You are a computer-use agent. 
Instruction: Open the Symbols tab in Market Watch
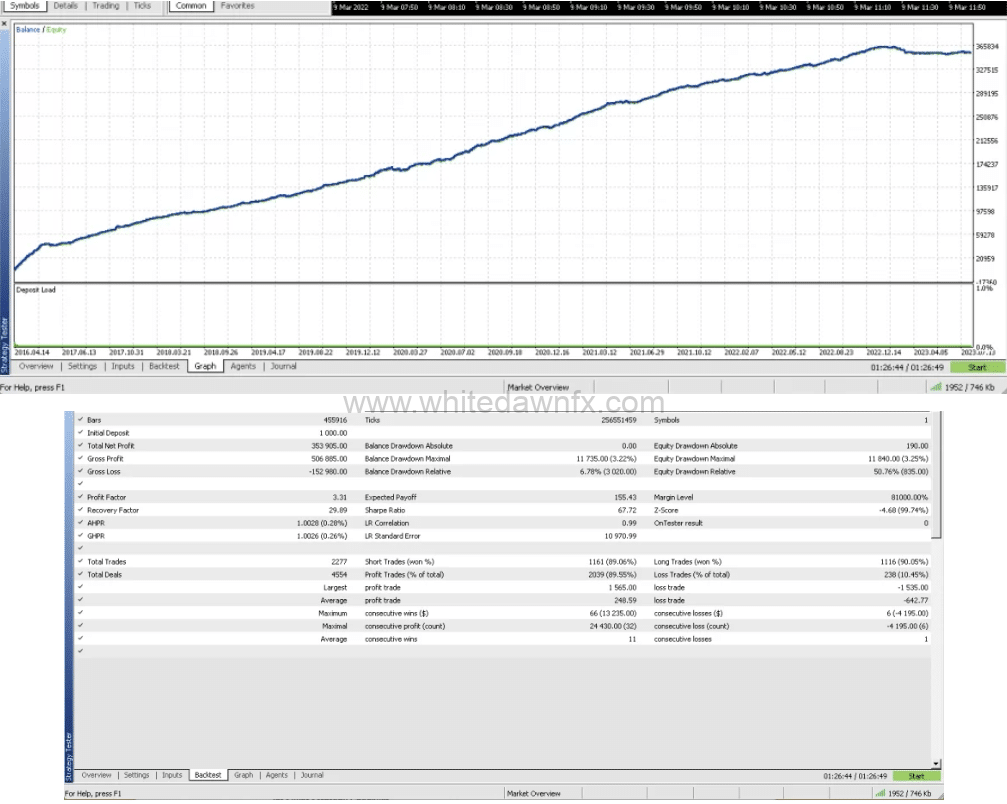pos(26,6)
